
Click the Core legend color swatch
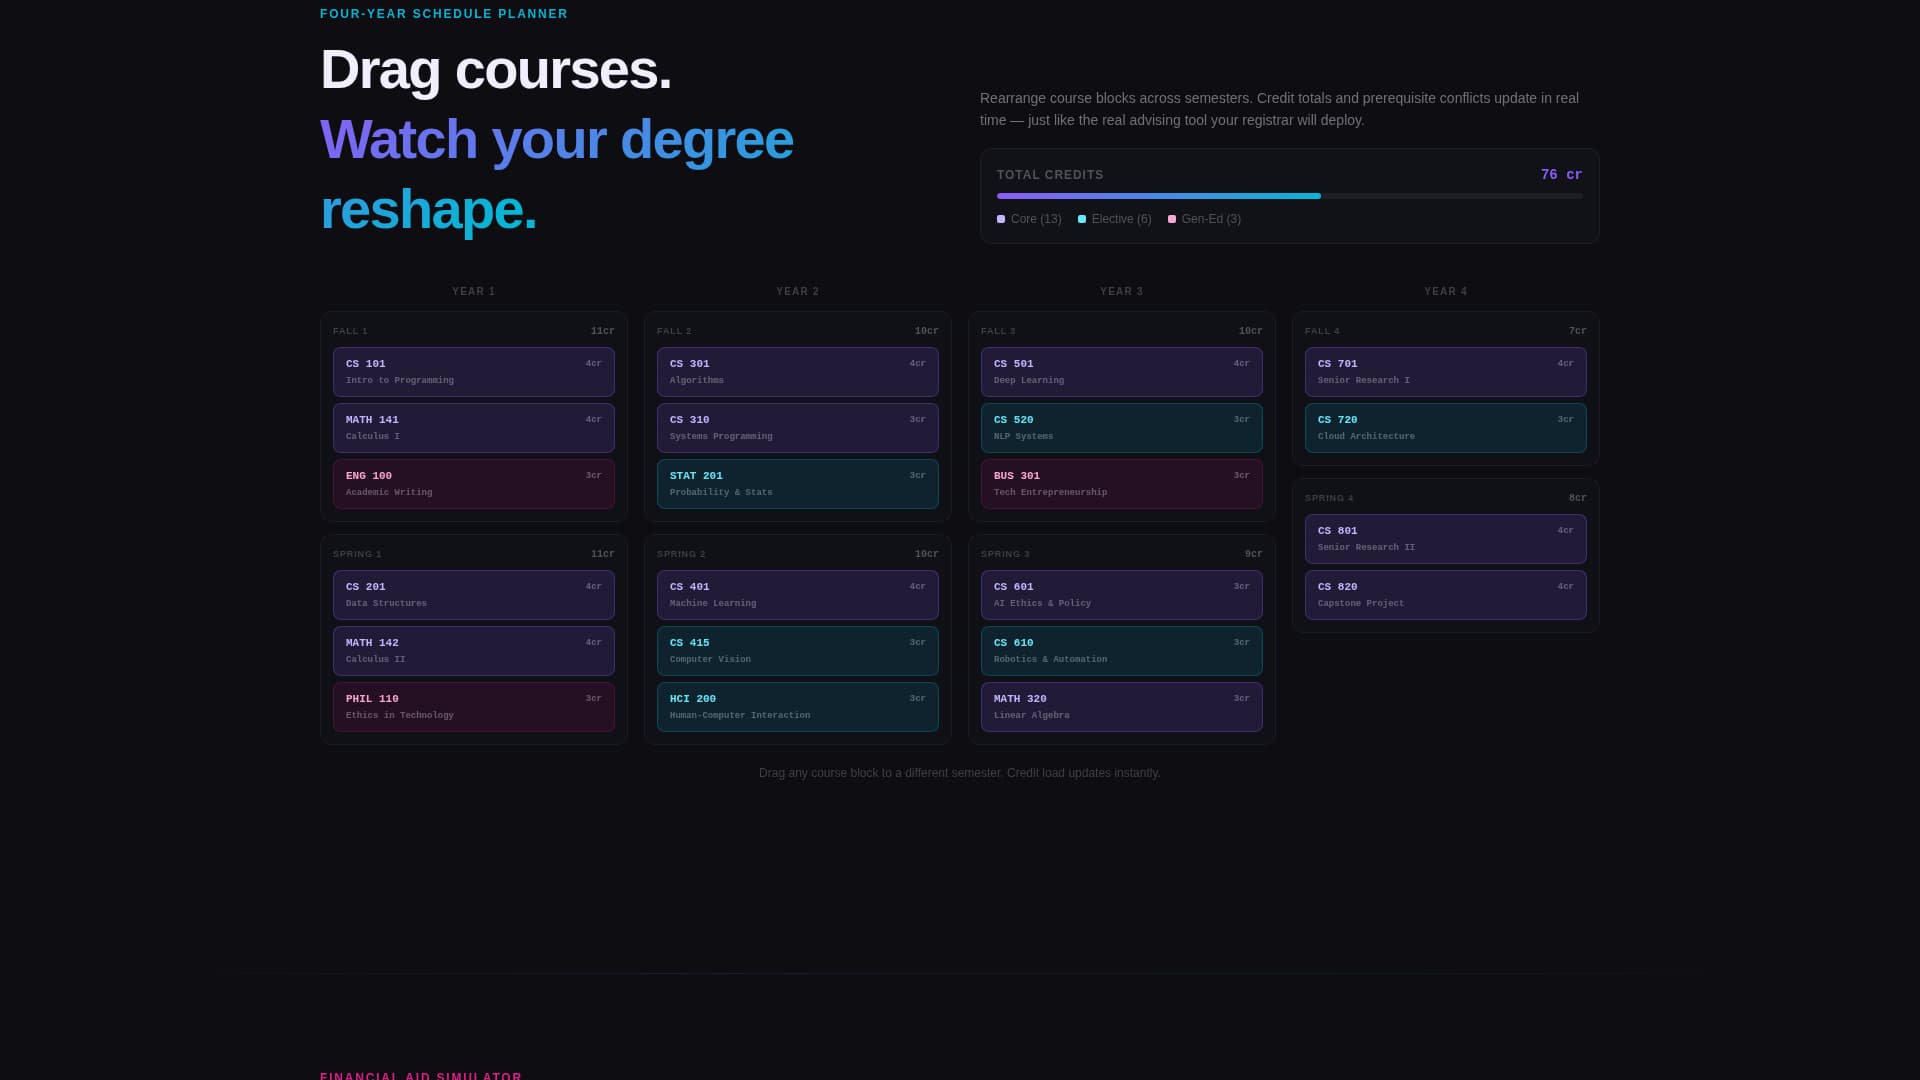point(1001,219)
